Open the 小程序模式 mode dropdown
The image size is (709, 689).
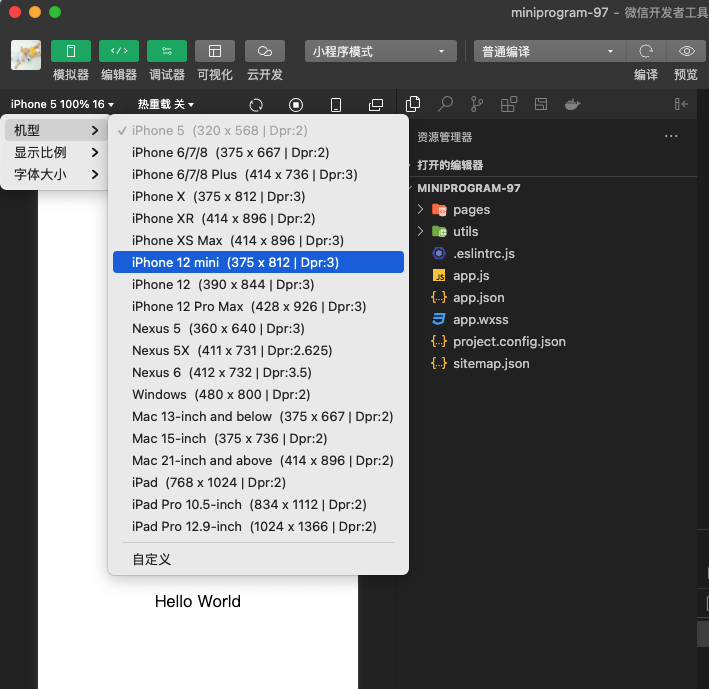[380, 51]
